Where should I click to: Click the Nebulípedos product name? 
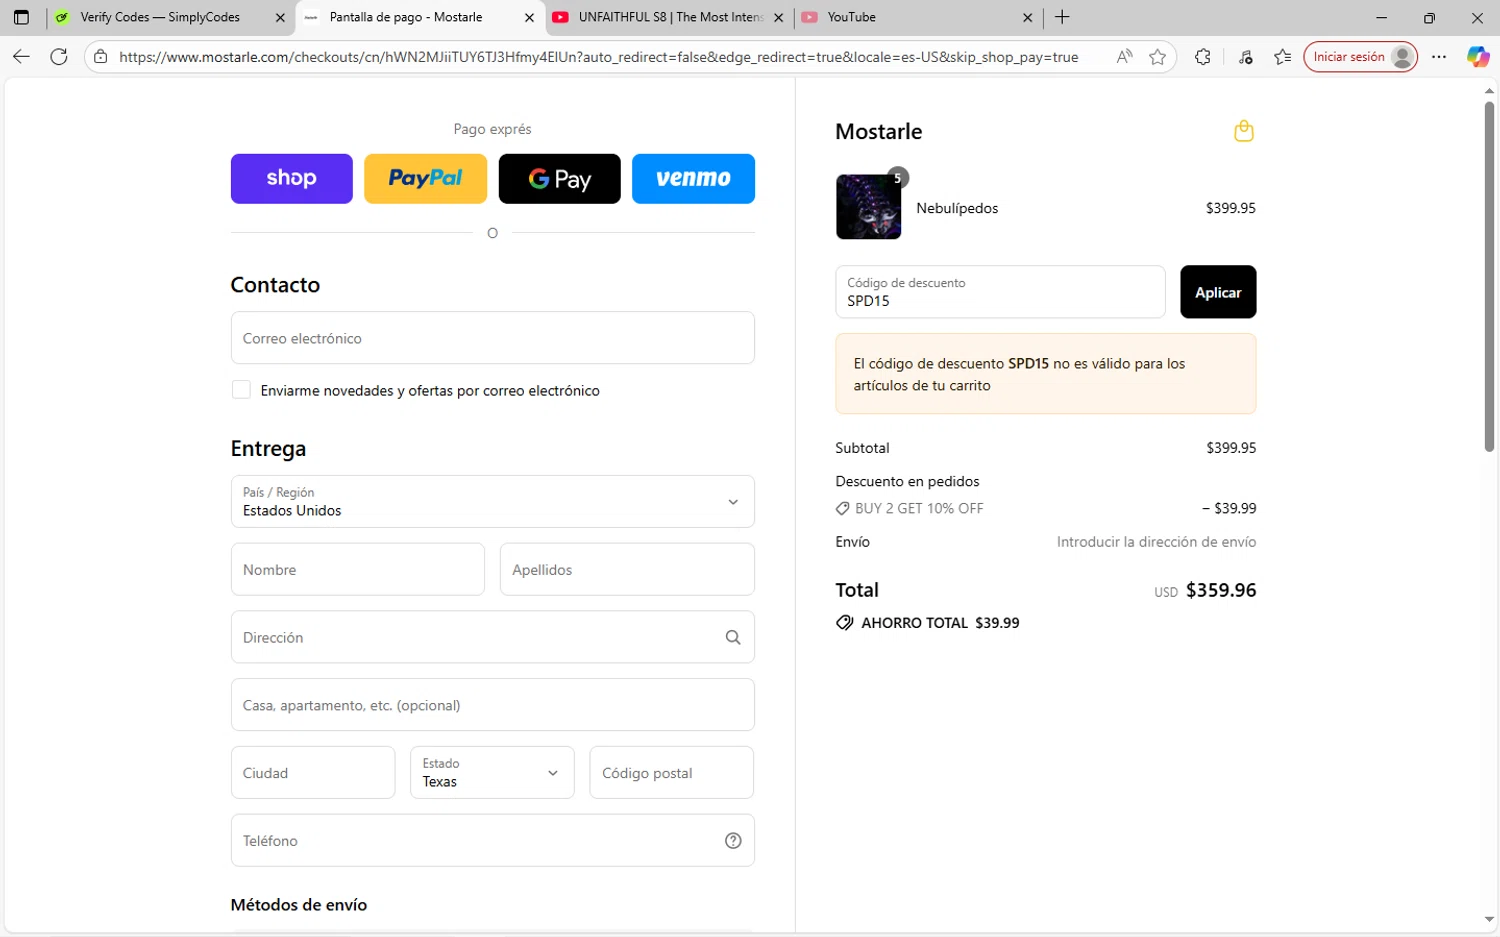(957, 208)
